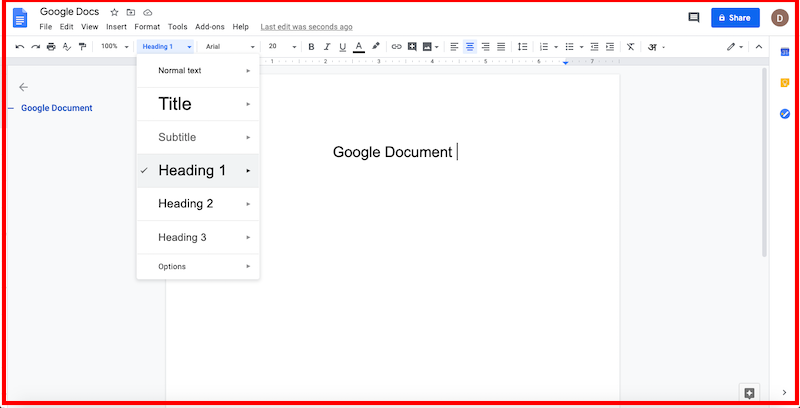Click the Share button
The width and height of the screenshot is (800, 408).
click(735, 18)
